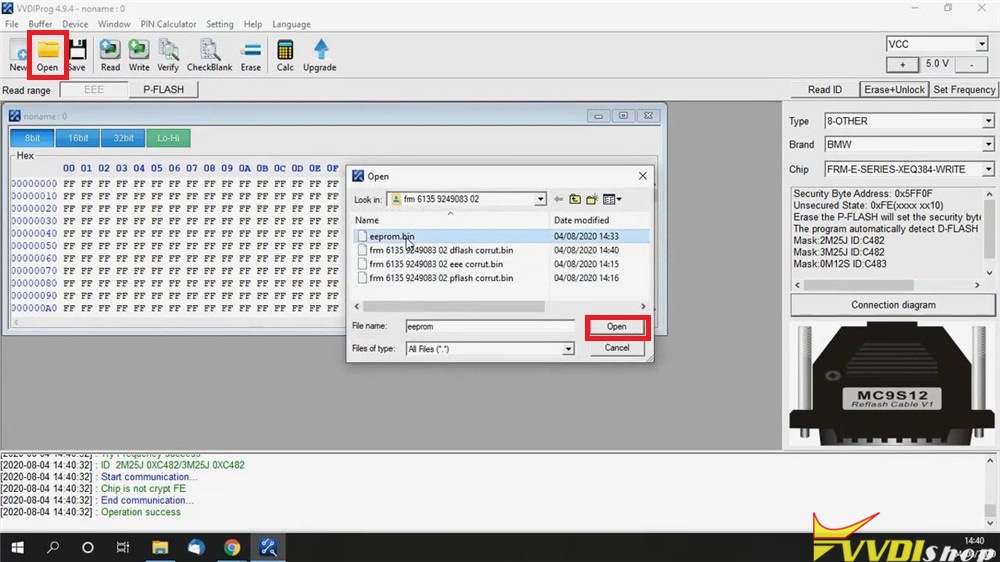
Task: Open the Window menu
Action: click(114, 24)
